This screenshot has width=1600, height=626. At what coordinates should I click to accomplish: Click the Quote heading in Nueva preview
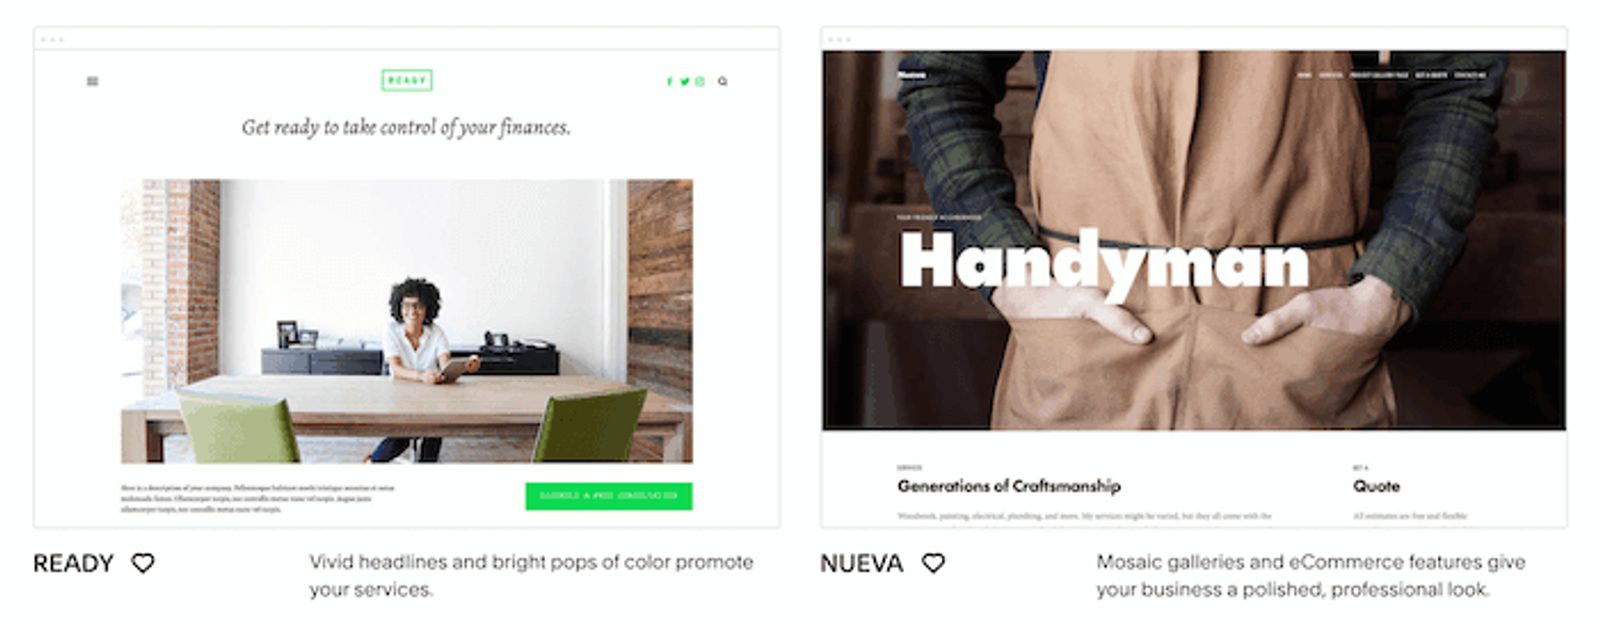pyautogui.click(x=1376, y=486)
